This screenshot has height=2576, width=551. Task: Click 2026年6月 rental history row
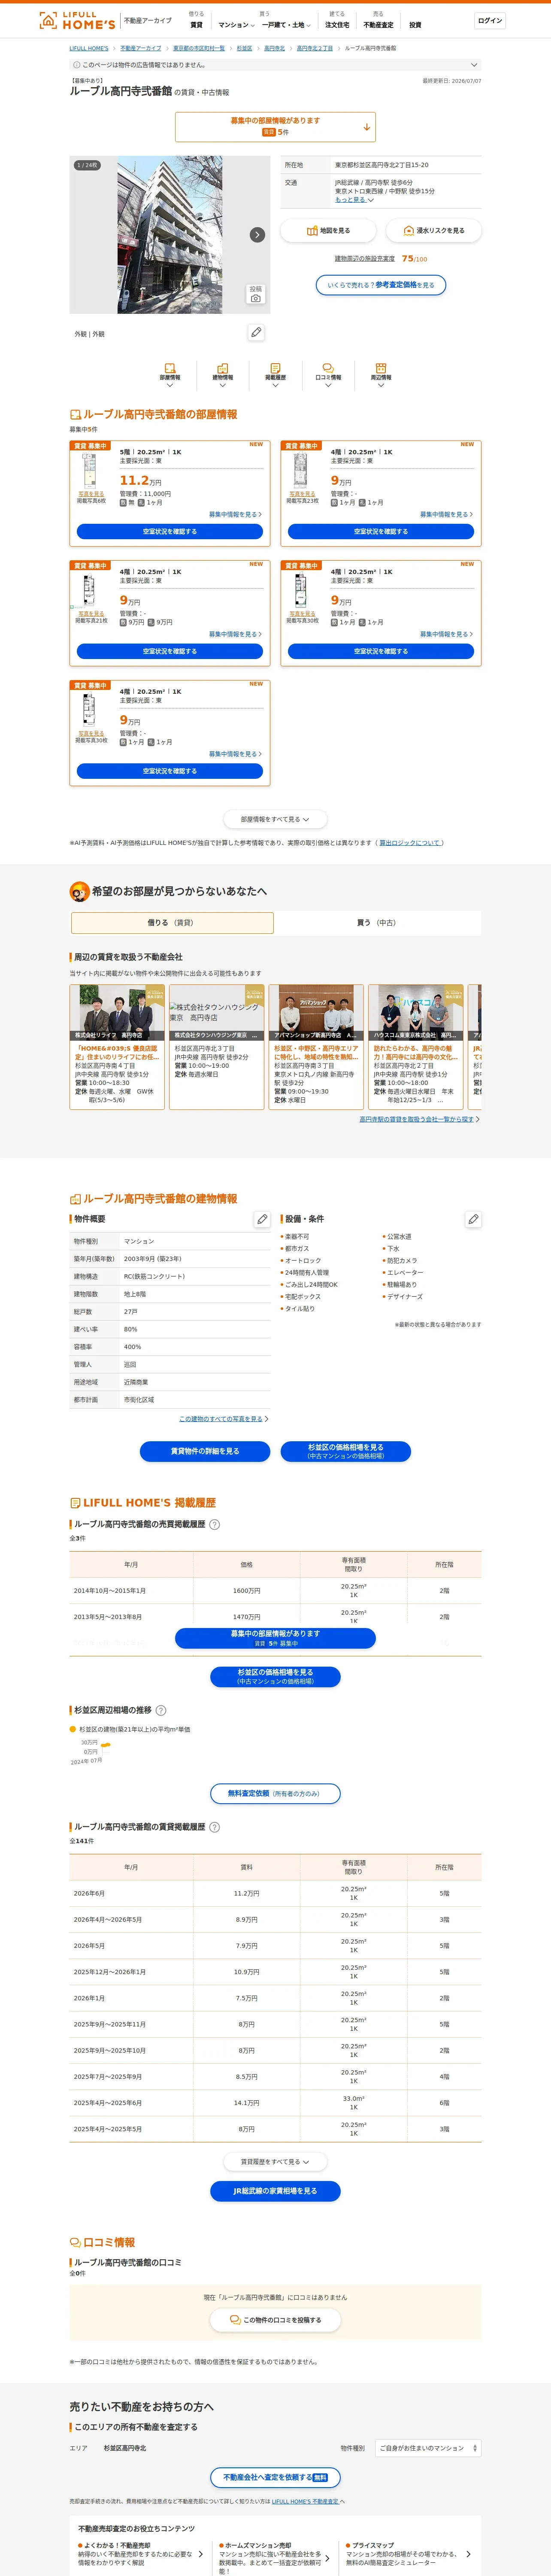click(275, 1893)
